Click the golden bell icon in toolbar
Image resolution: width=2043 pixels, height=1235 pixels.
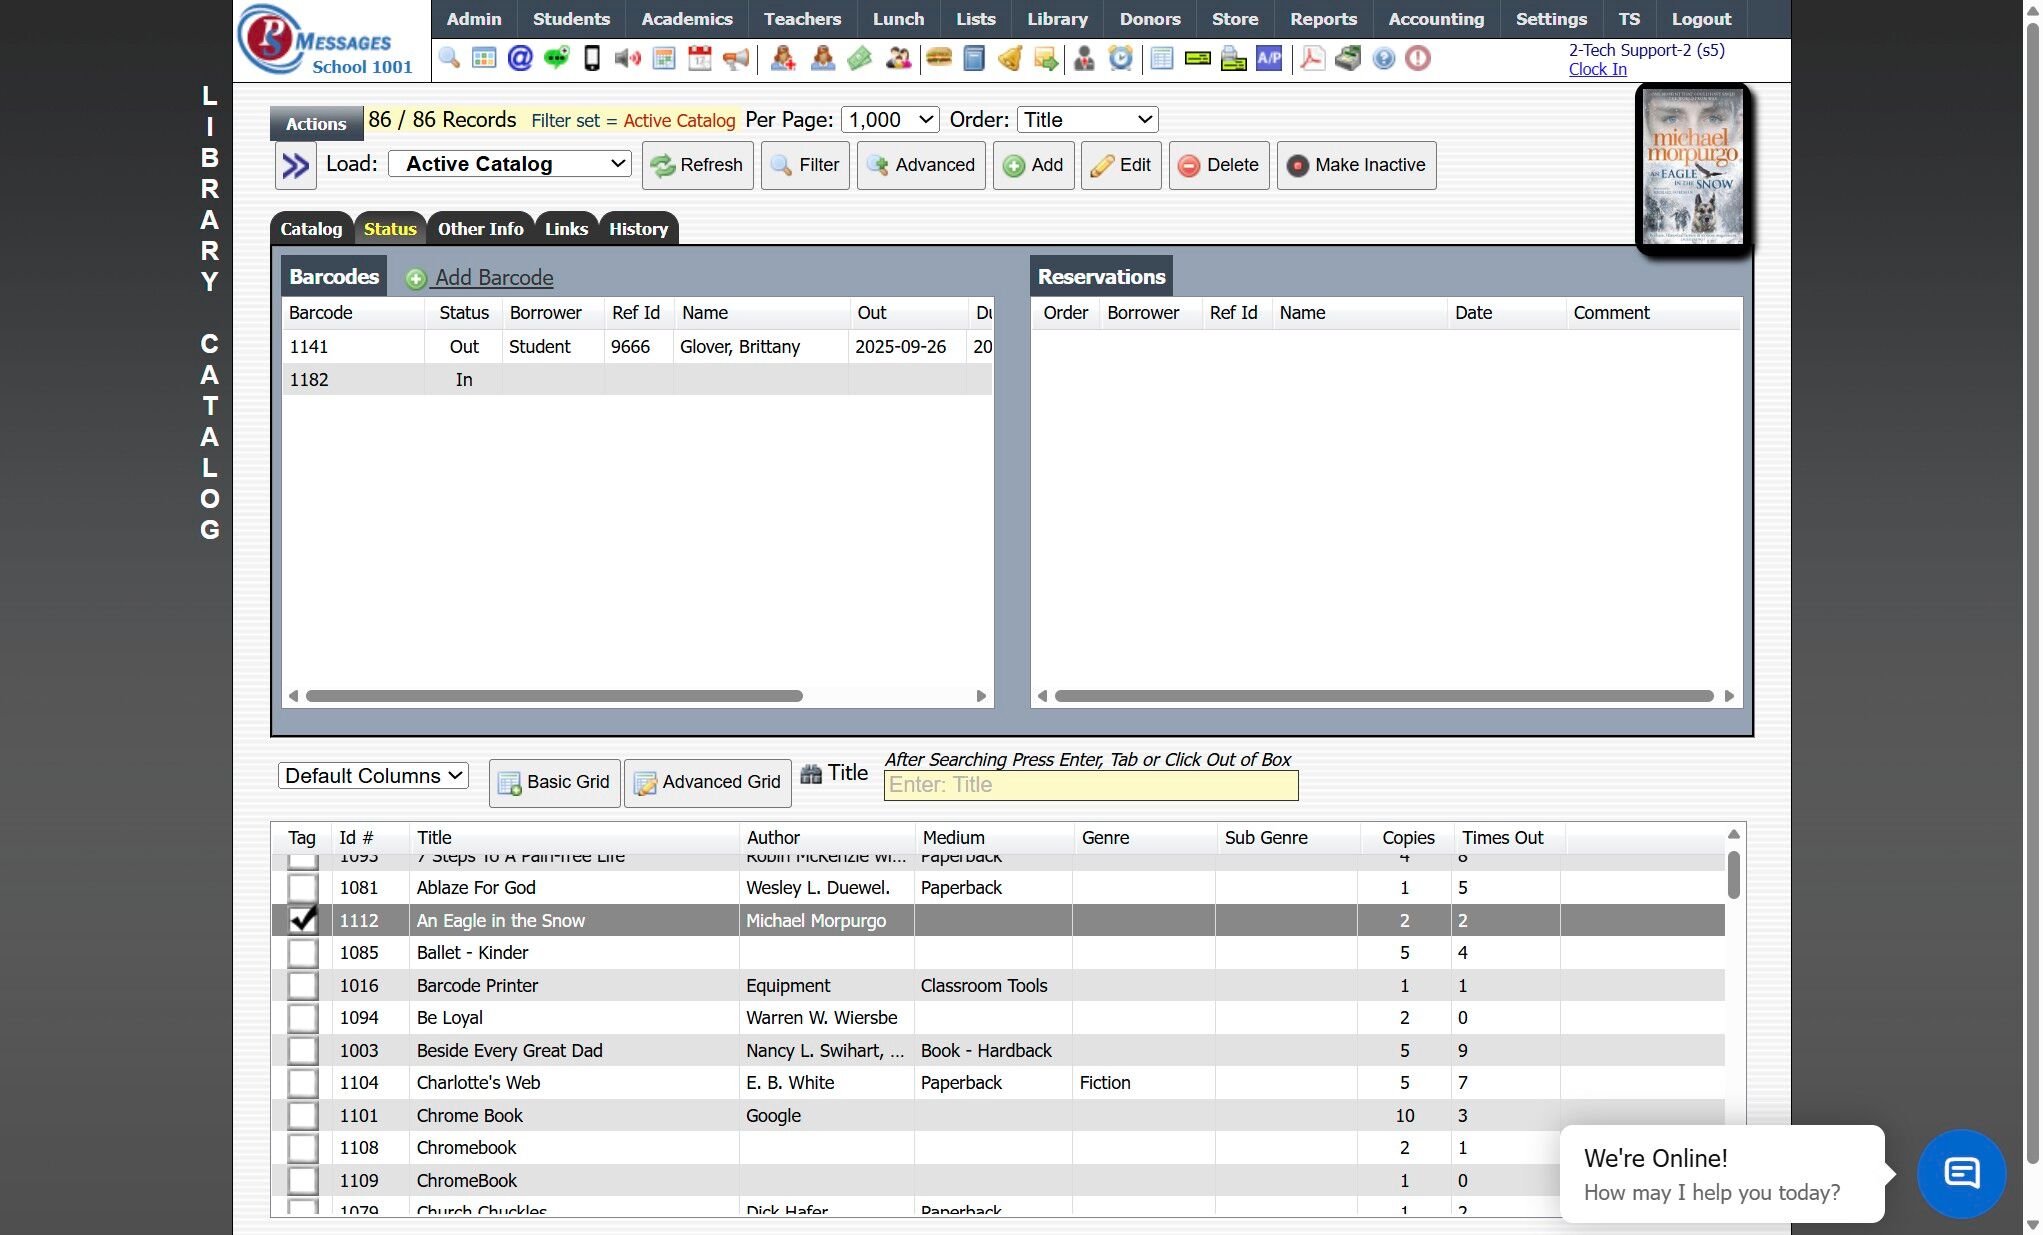coord(1010,58)
